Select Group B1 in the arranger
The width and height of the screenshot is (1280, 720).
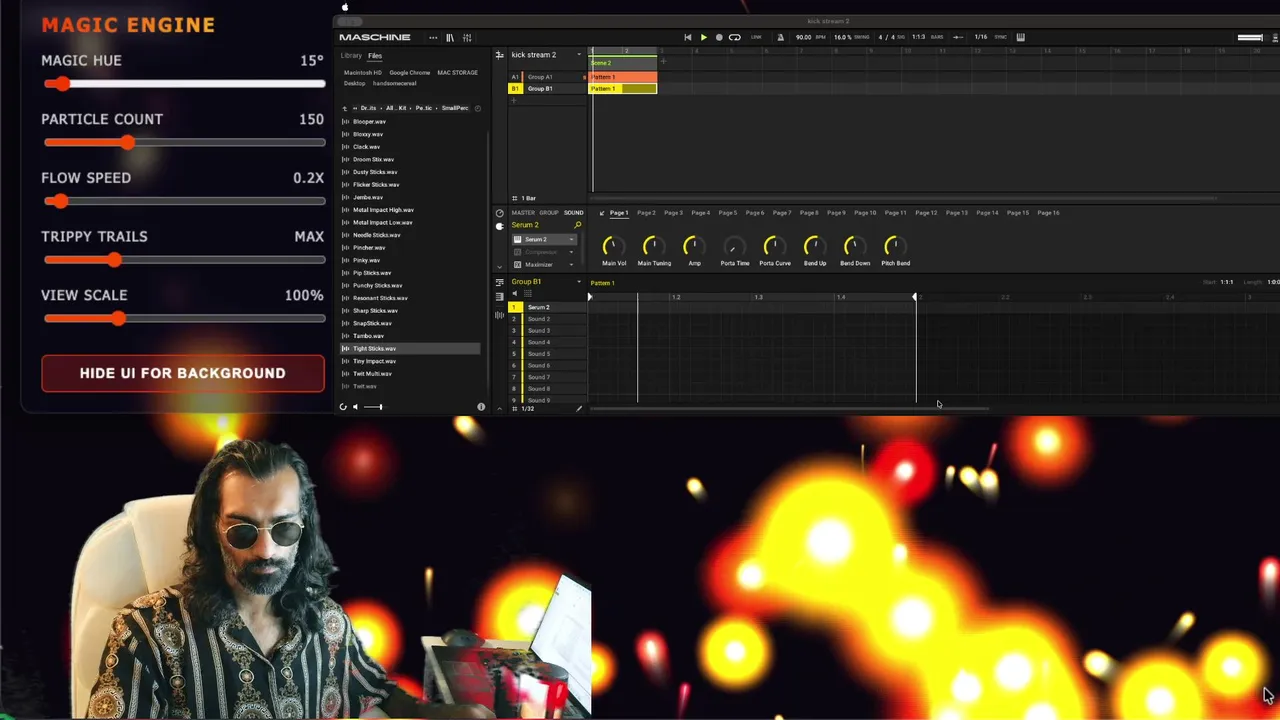(x=548, y=89)
